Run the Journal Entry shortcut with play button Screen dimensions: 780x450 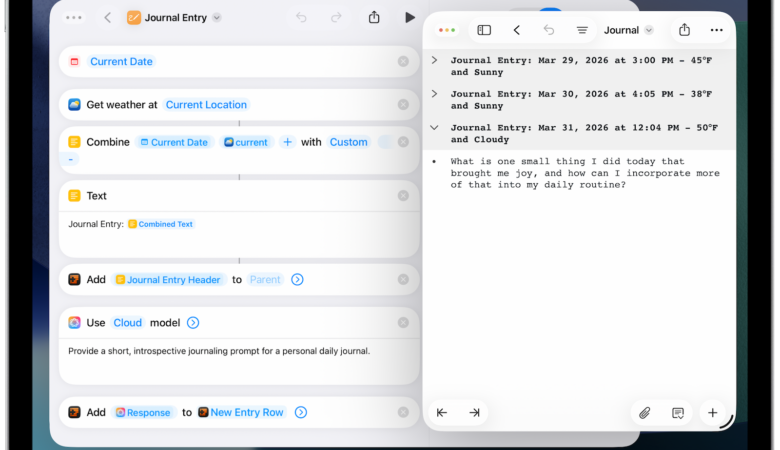tap(409, 17)
